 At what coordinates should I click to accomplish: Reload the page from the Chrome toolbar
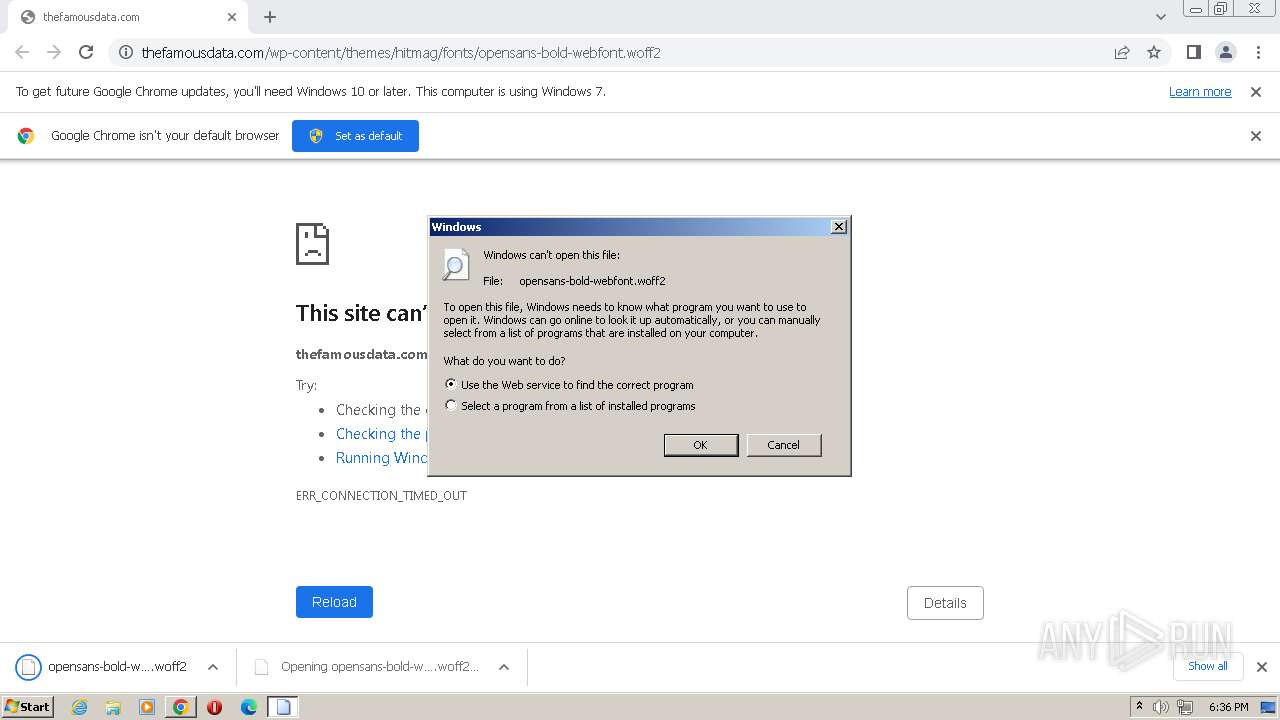tap(86, 52)
